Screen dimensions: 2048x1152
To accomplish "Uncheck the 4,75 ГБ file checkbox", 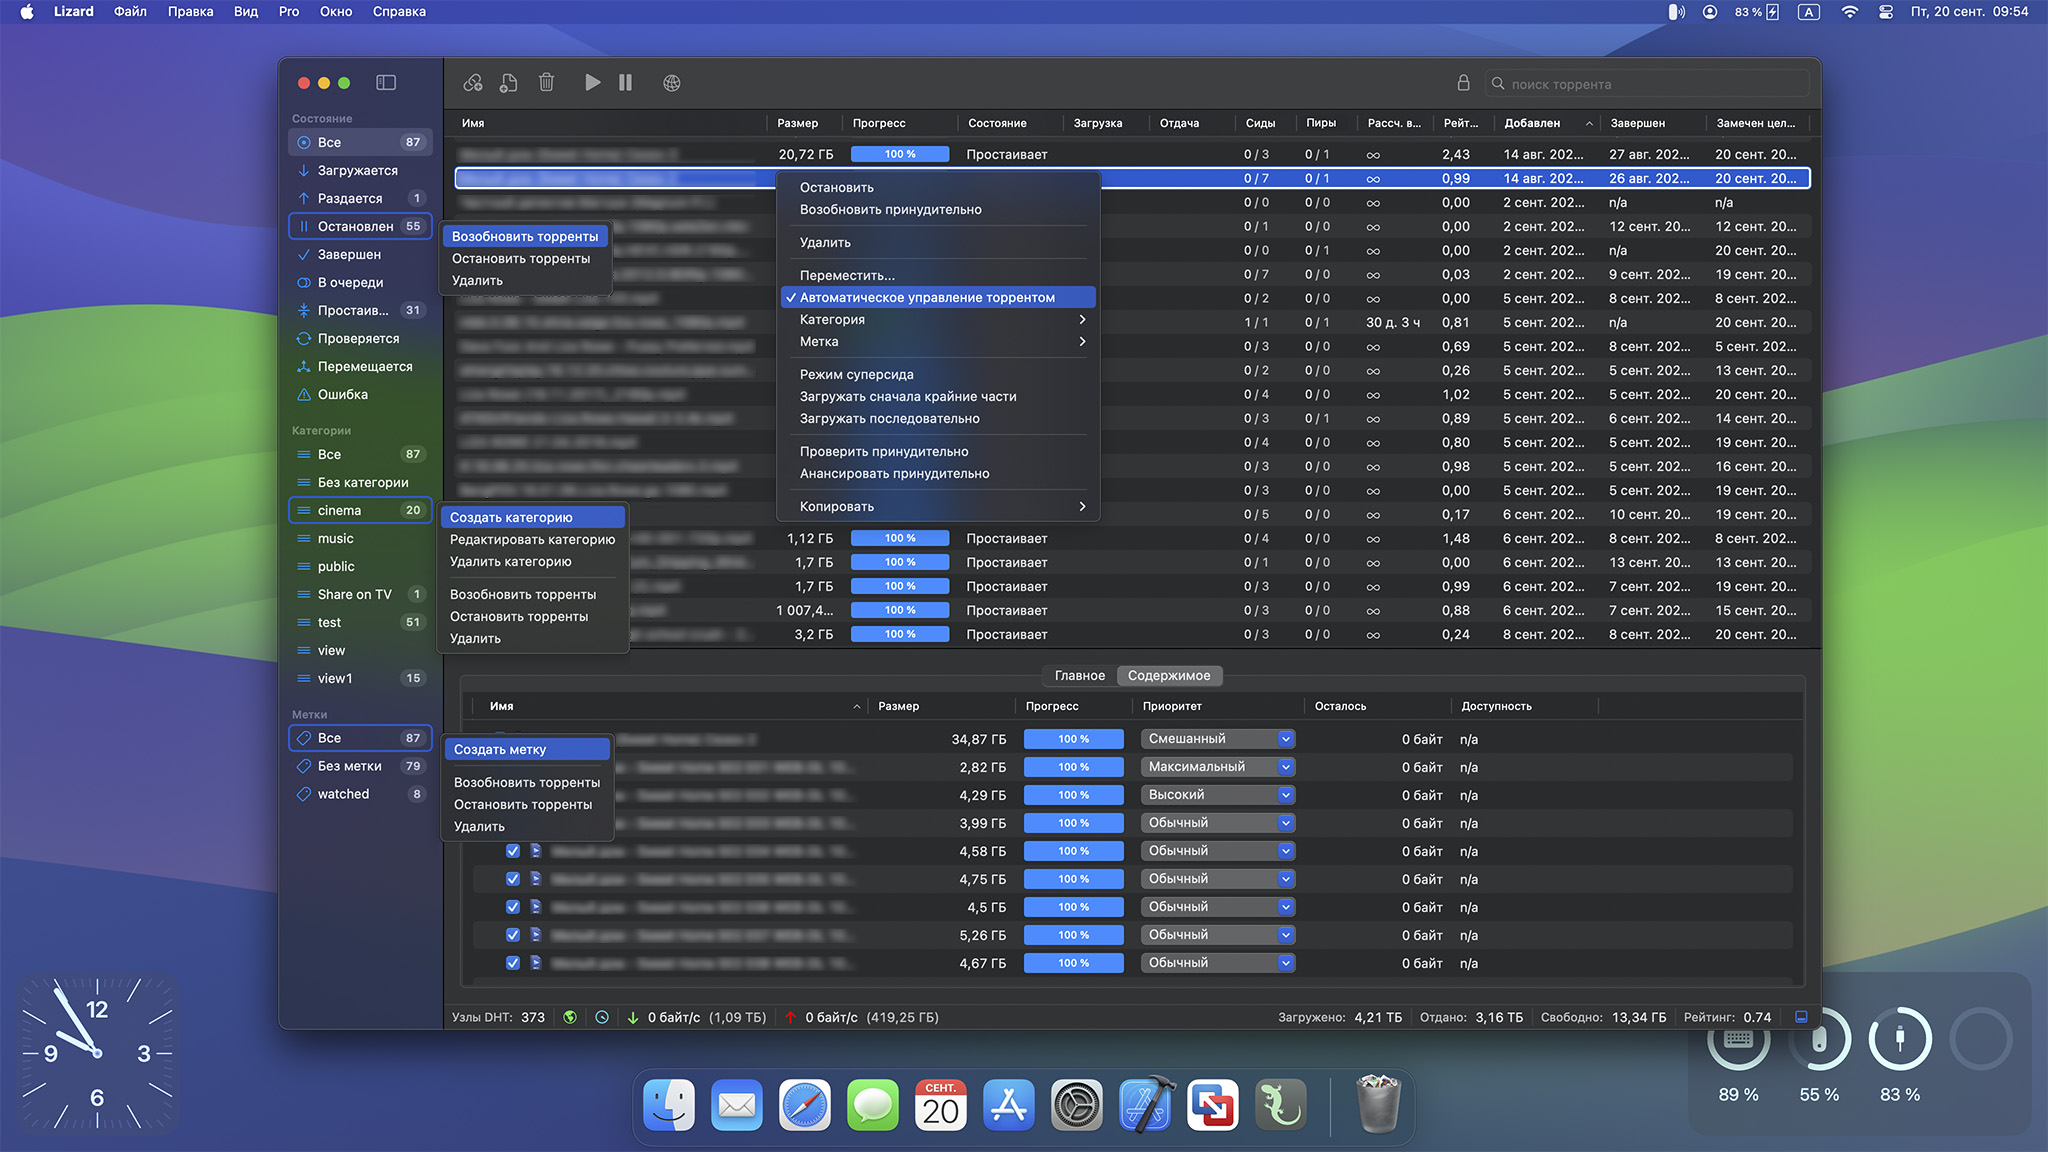I will 513,879.
